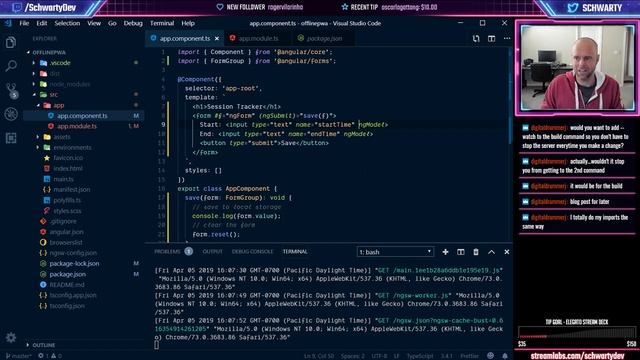Click the streamlabs.com/schwartydev link
The image size is (640, 360).
point(577,356)
